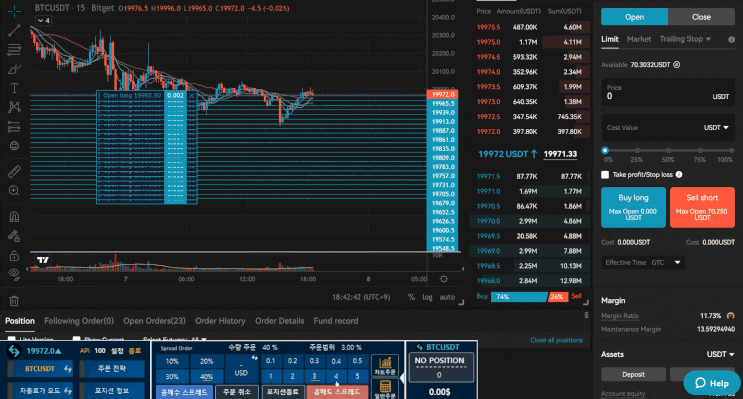Toggle the log scale on chart
The image size is (743, 399).
[x=427, y=297]
